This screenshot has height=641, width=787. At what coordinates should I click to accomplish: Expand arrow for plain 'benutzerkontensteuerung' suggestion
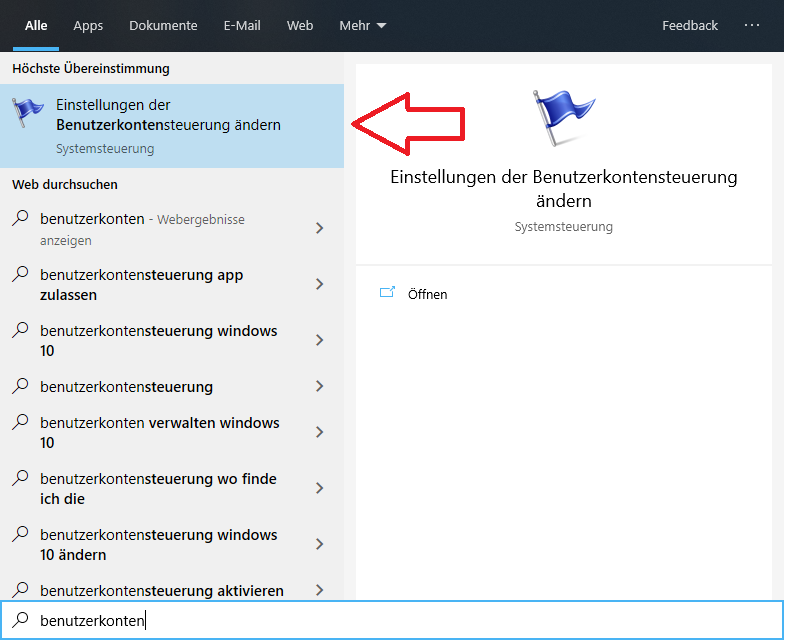click(320, 386)
